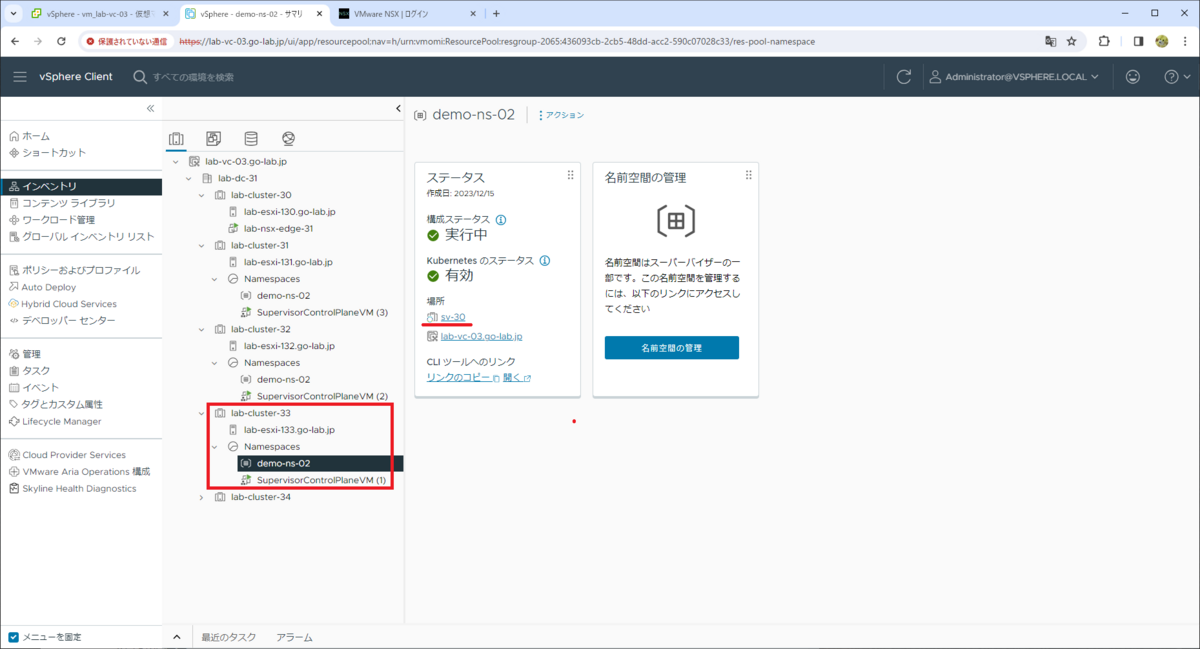The height and width of the screenshot is (649, 1200).
Task: Open the sv-30 supervisor link
Action: click(x=453, y=317)
